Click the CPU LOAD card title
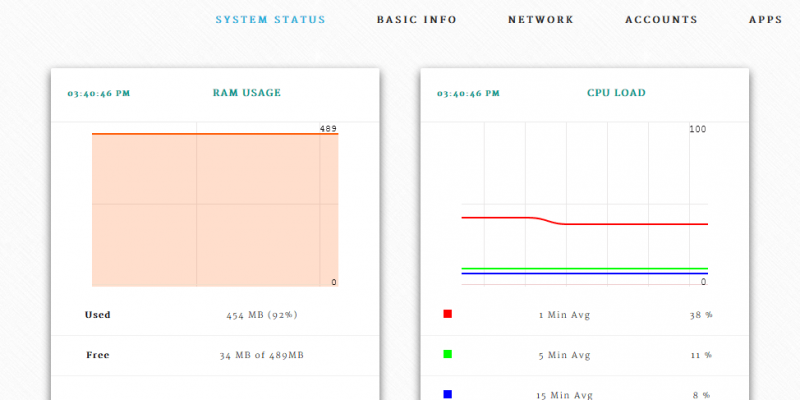800x400 pixels. pyautogui.click(x=616, y=93)
